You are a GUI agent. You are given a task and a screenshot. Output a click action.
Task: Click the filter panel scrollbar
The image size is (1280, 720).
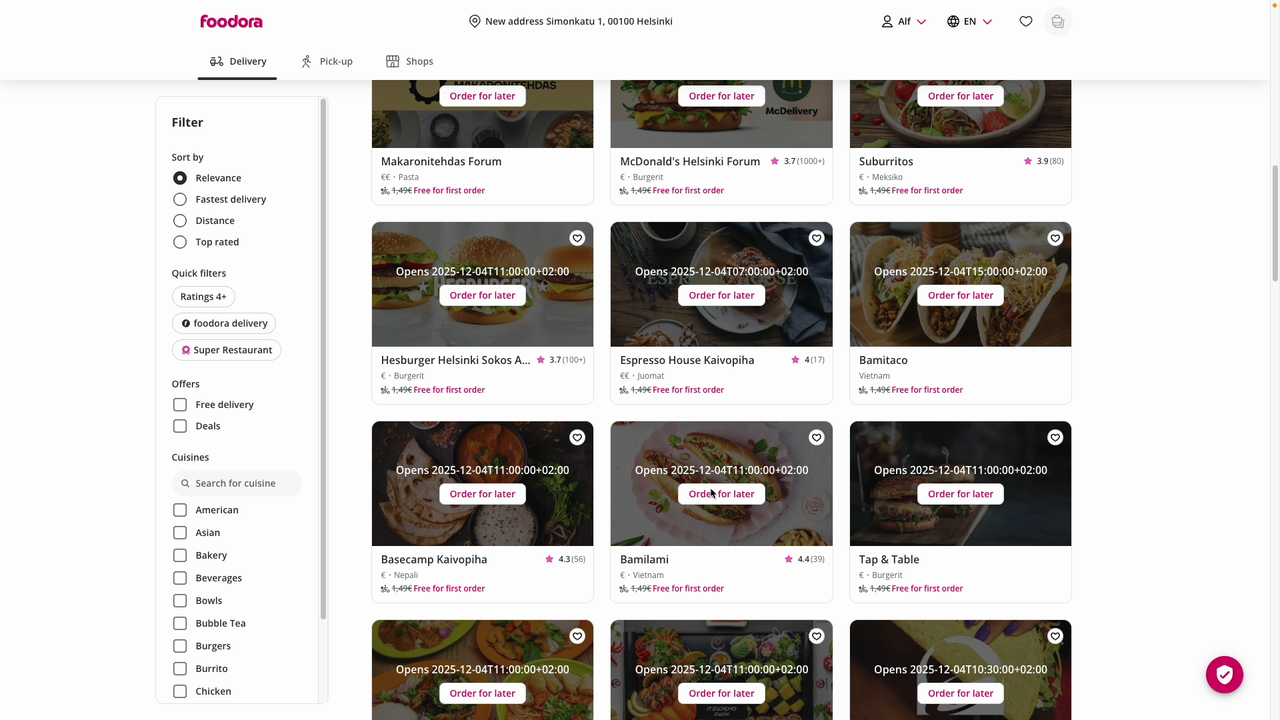coord(323,358)
